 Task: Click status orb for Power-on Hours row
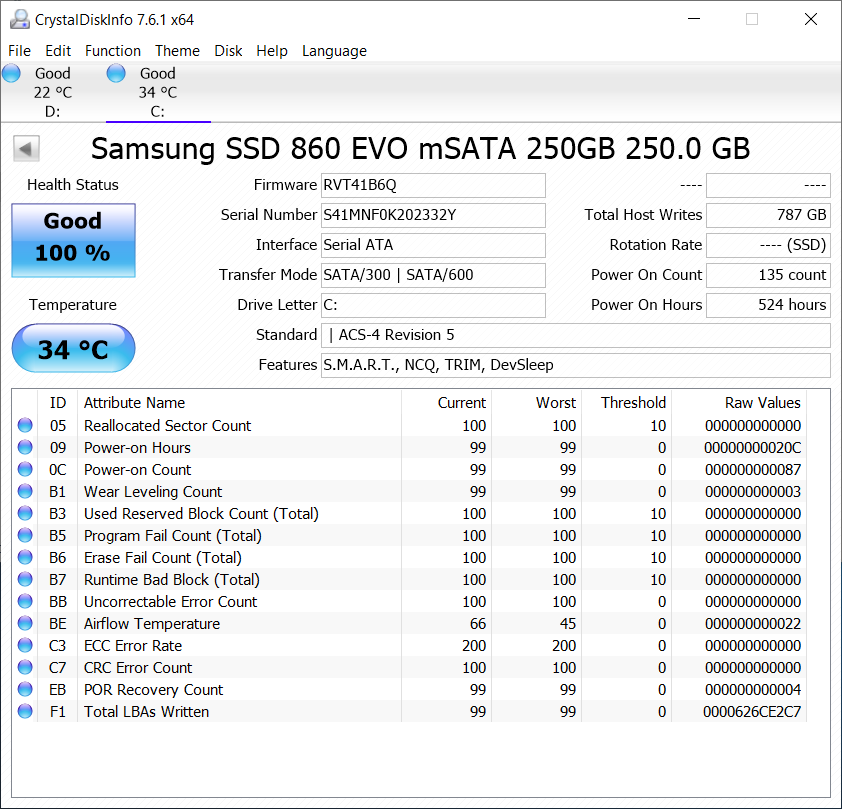(25, 447)
